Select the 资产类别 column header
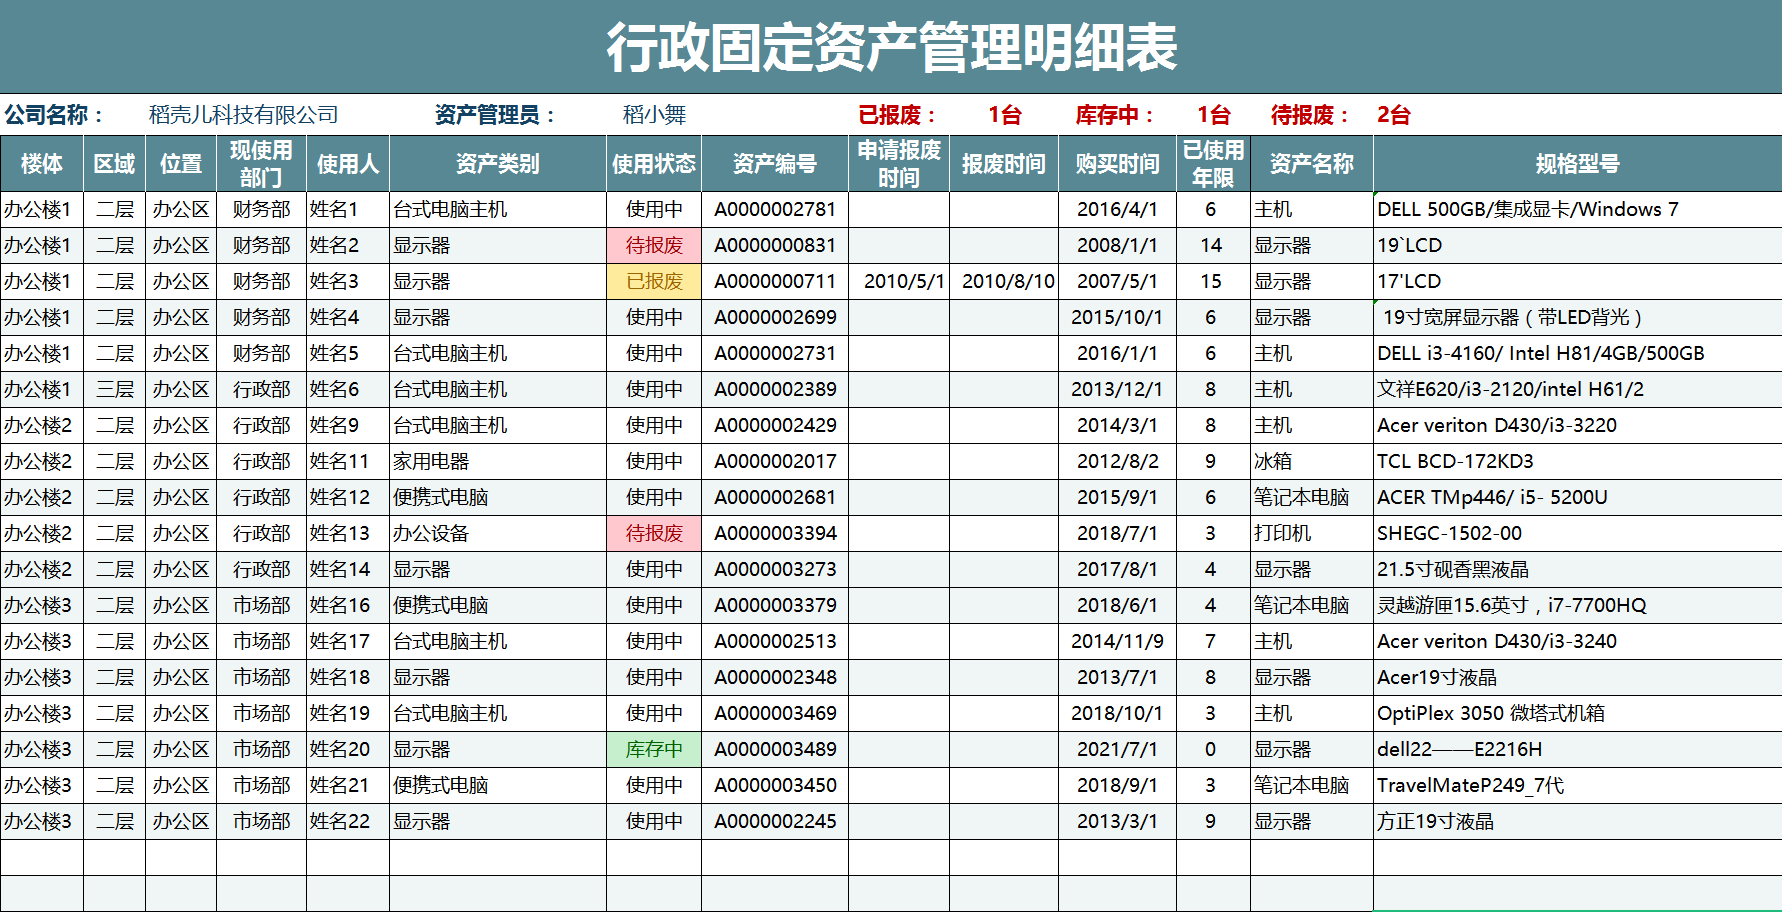1782x912 pixels. [x=498, y=164]
